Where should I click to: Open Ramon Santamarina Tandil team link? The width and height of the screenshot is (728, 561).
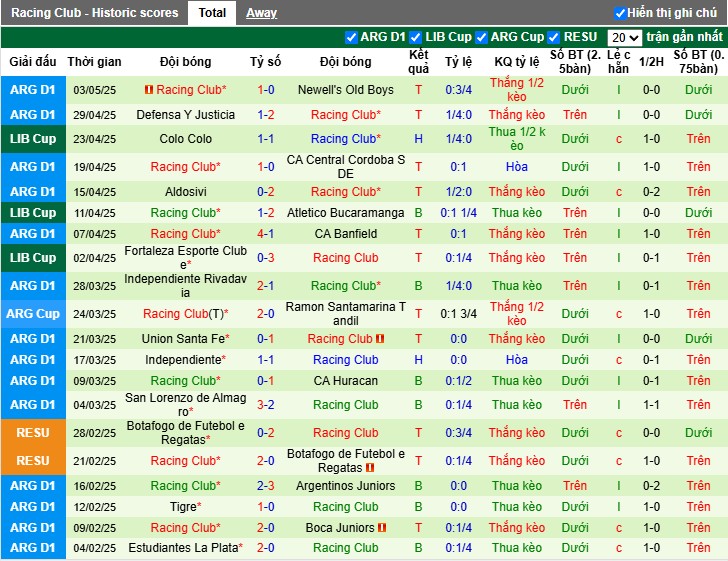coord(345,314)
